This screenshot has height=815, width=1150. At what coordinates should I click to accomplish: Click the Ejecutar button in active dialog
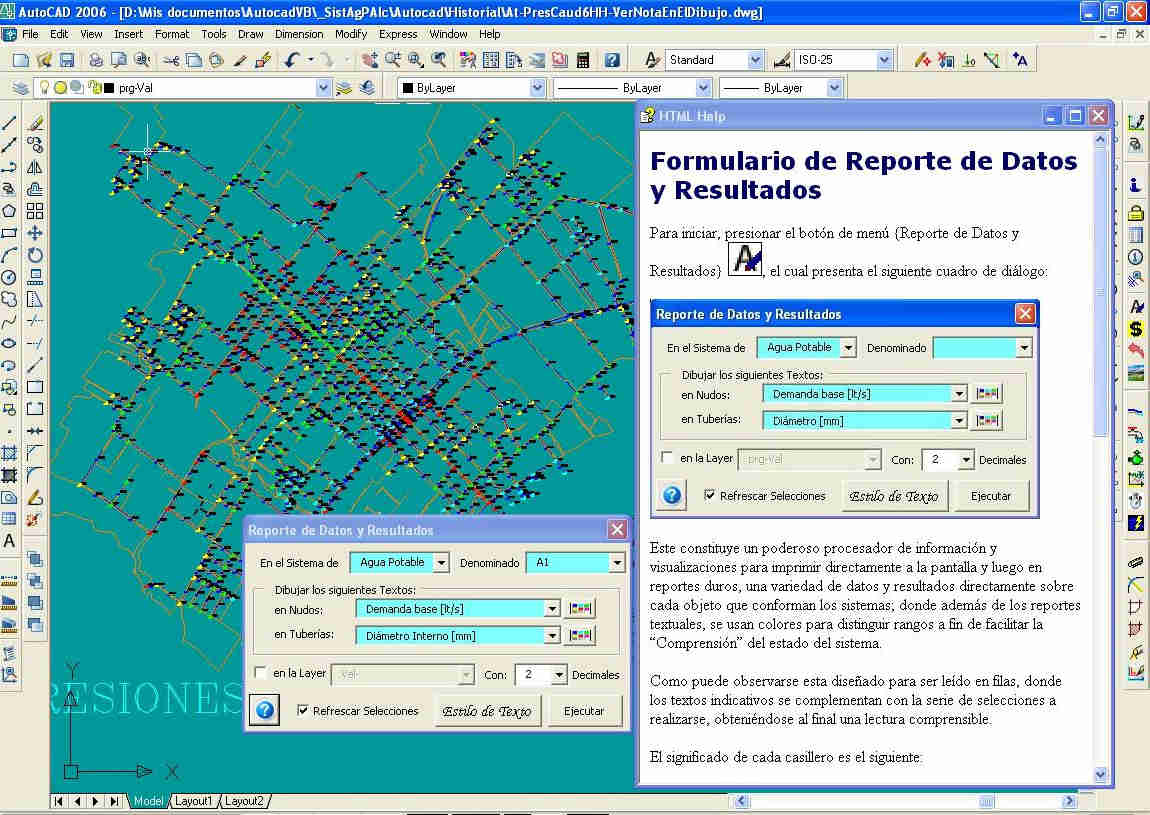point(585,711)
